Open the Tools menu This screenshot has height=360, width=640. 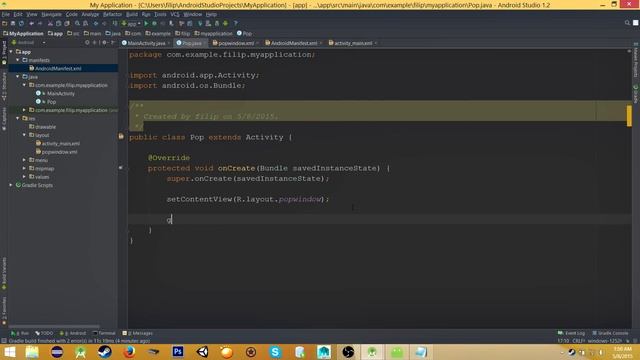click(160, 14)
